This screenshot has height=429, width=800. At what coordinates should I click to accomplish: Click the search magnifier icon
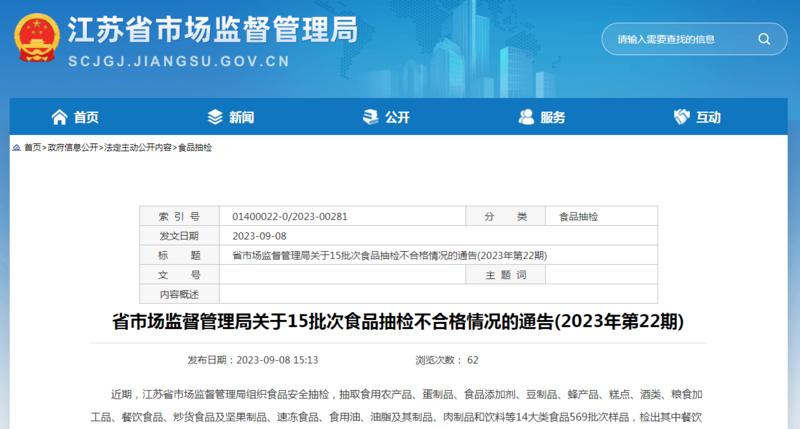point(764,39)
